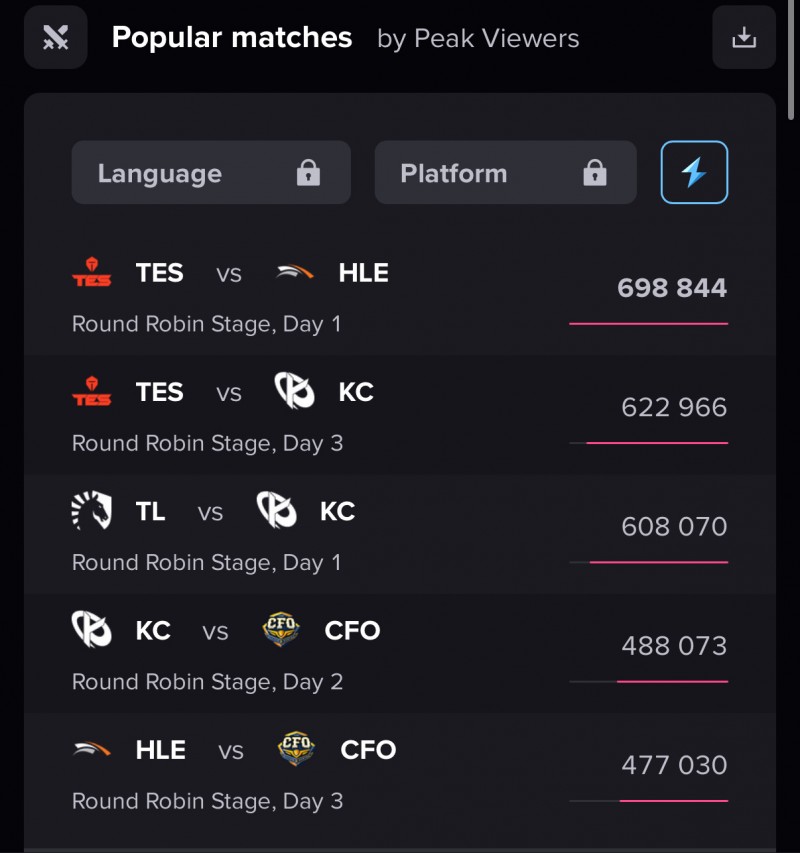
Task: Select the HLE vs CFO match
Action: (300, 774)
